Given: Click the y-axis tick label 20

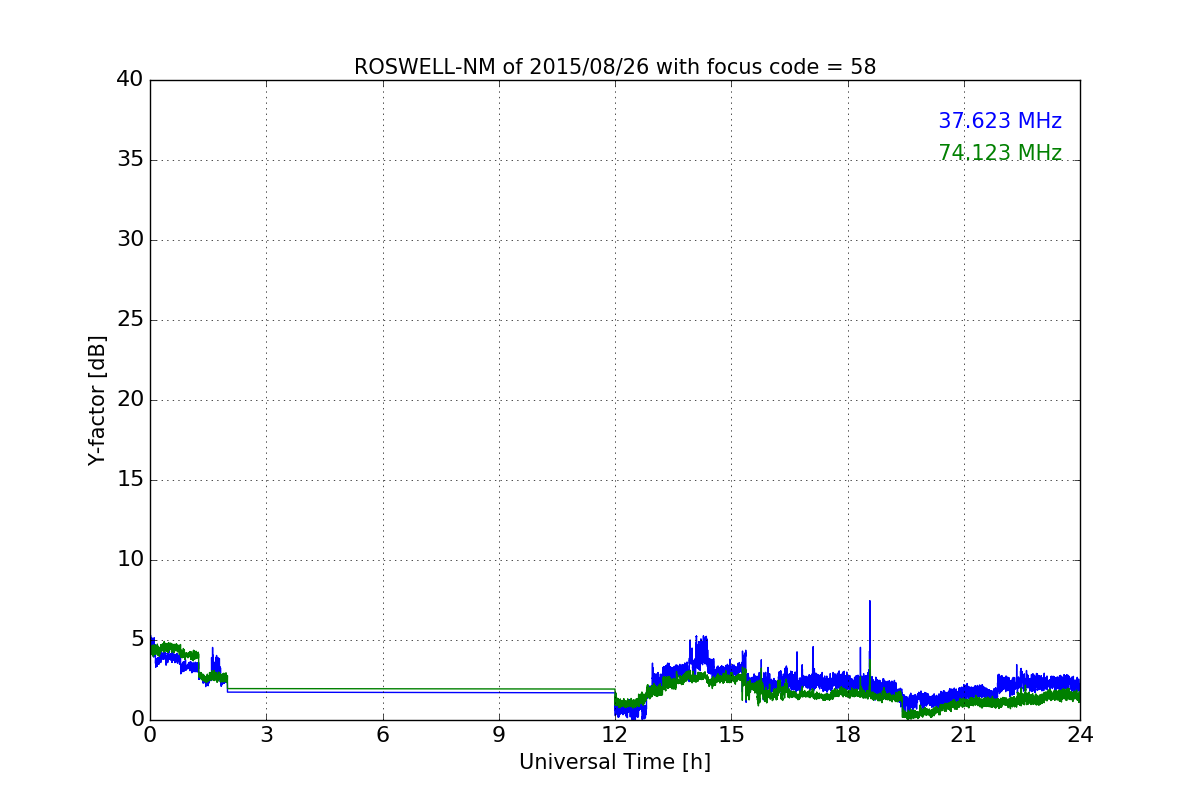Looking at the screenshot, I should [x=130, y=400].
